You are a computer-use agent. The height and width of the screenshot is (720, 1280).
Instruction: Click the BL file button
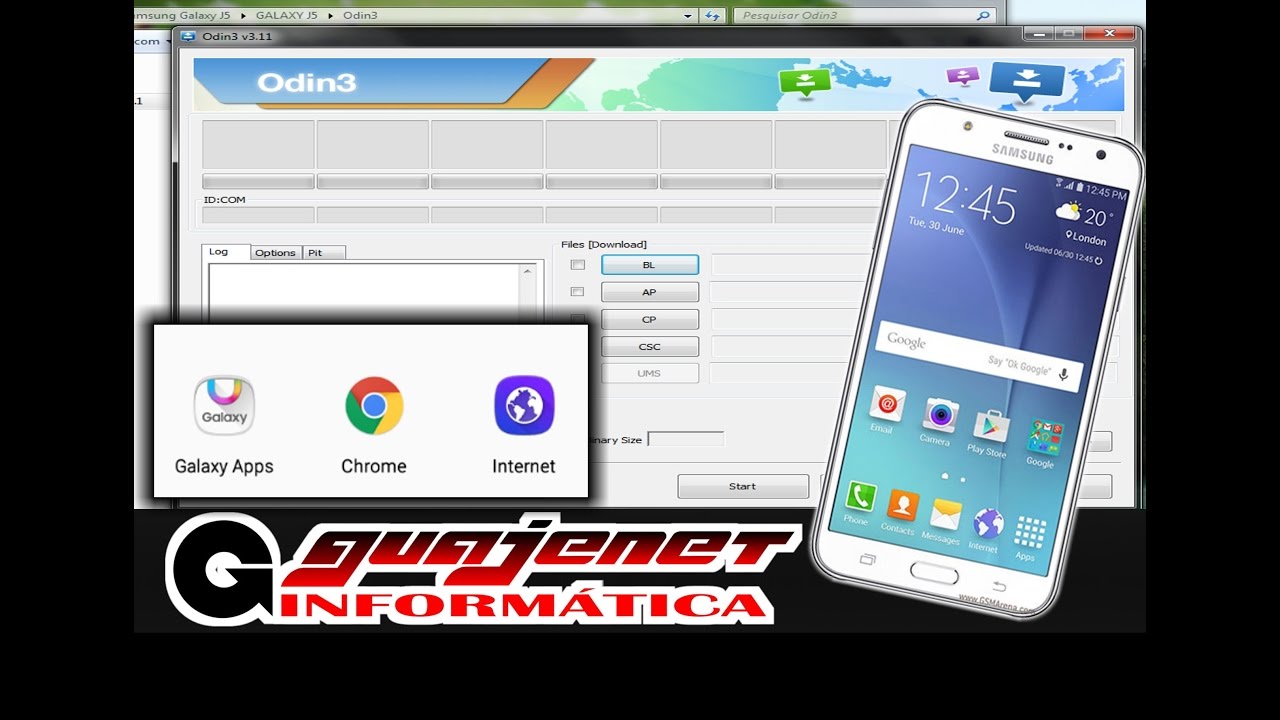pyautogui.click(x=650, y=265)
